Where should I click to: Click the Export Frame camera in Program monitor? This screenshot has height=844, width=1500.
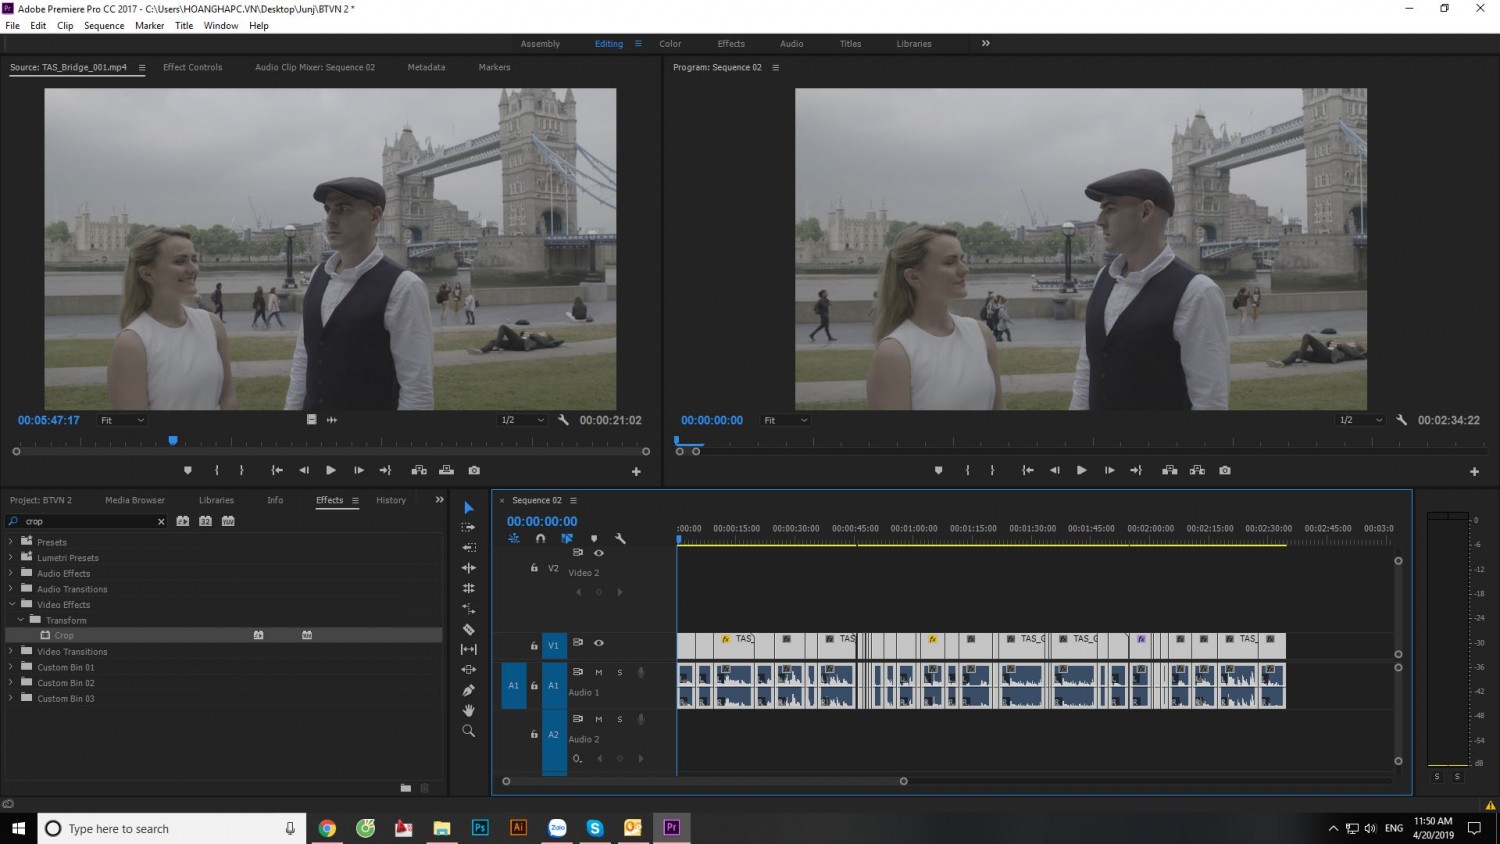point(1225,470)
